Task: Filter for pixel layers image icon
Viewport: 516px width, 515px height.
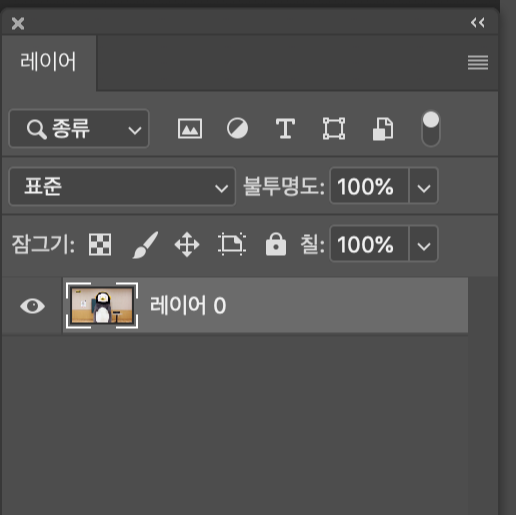Action: pos(190,128)
